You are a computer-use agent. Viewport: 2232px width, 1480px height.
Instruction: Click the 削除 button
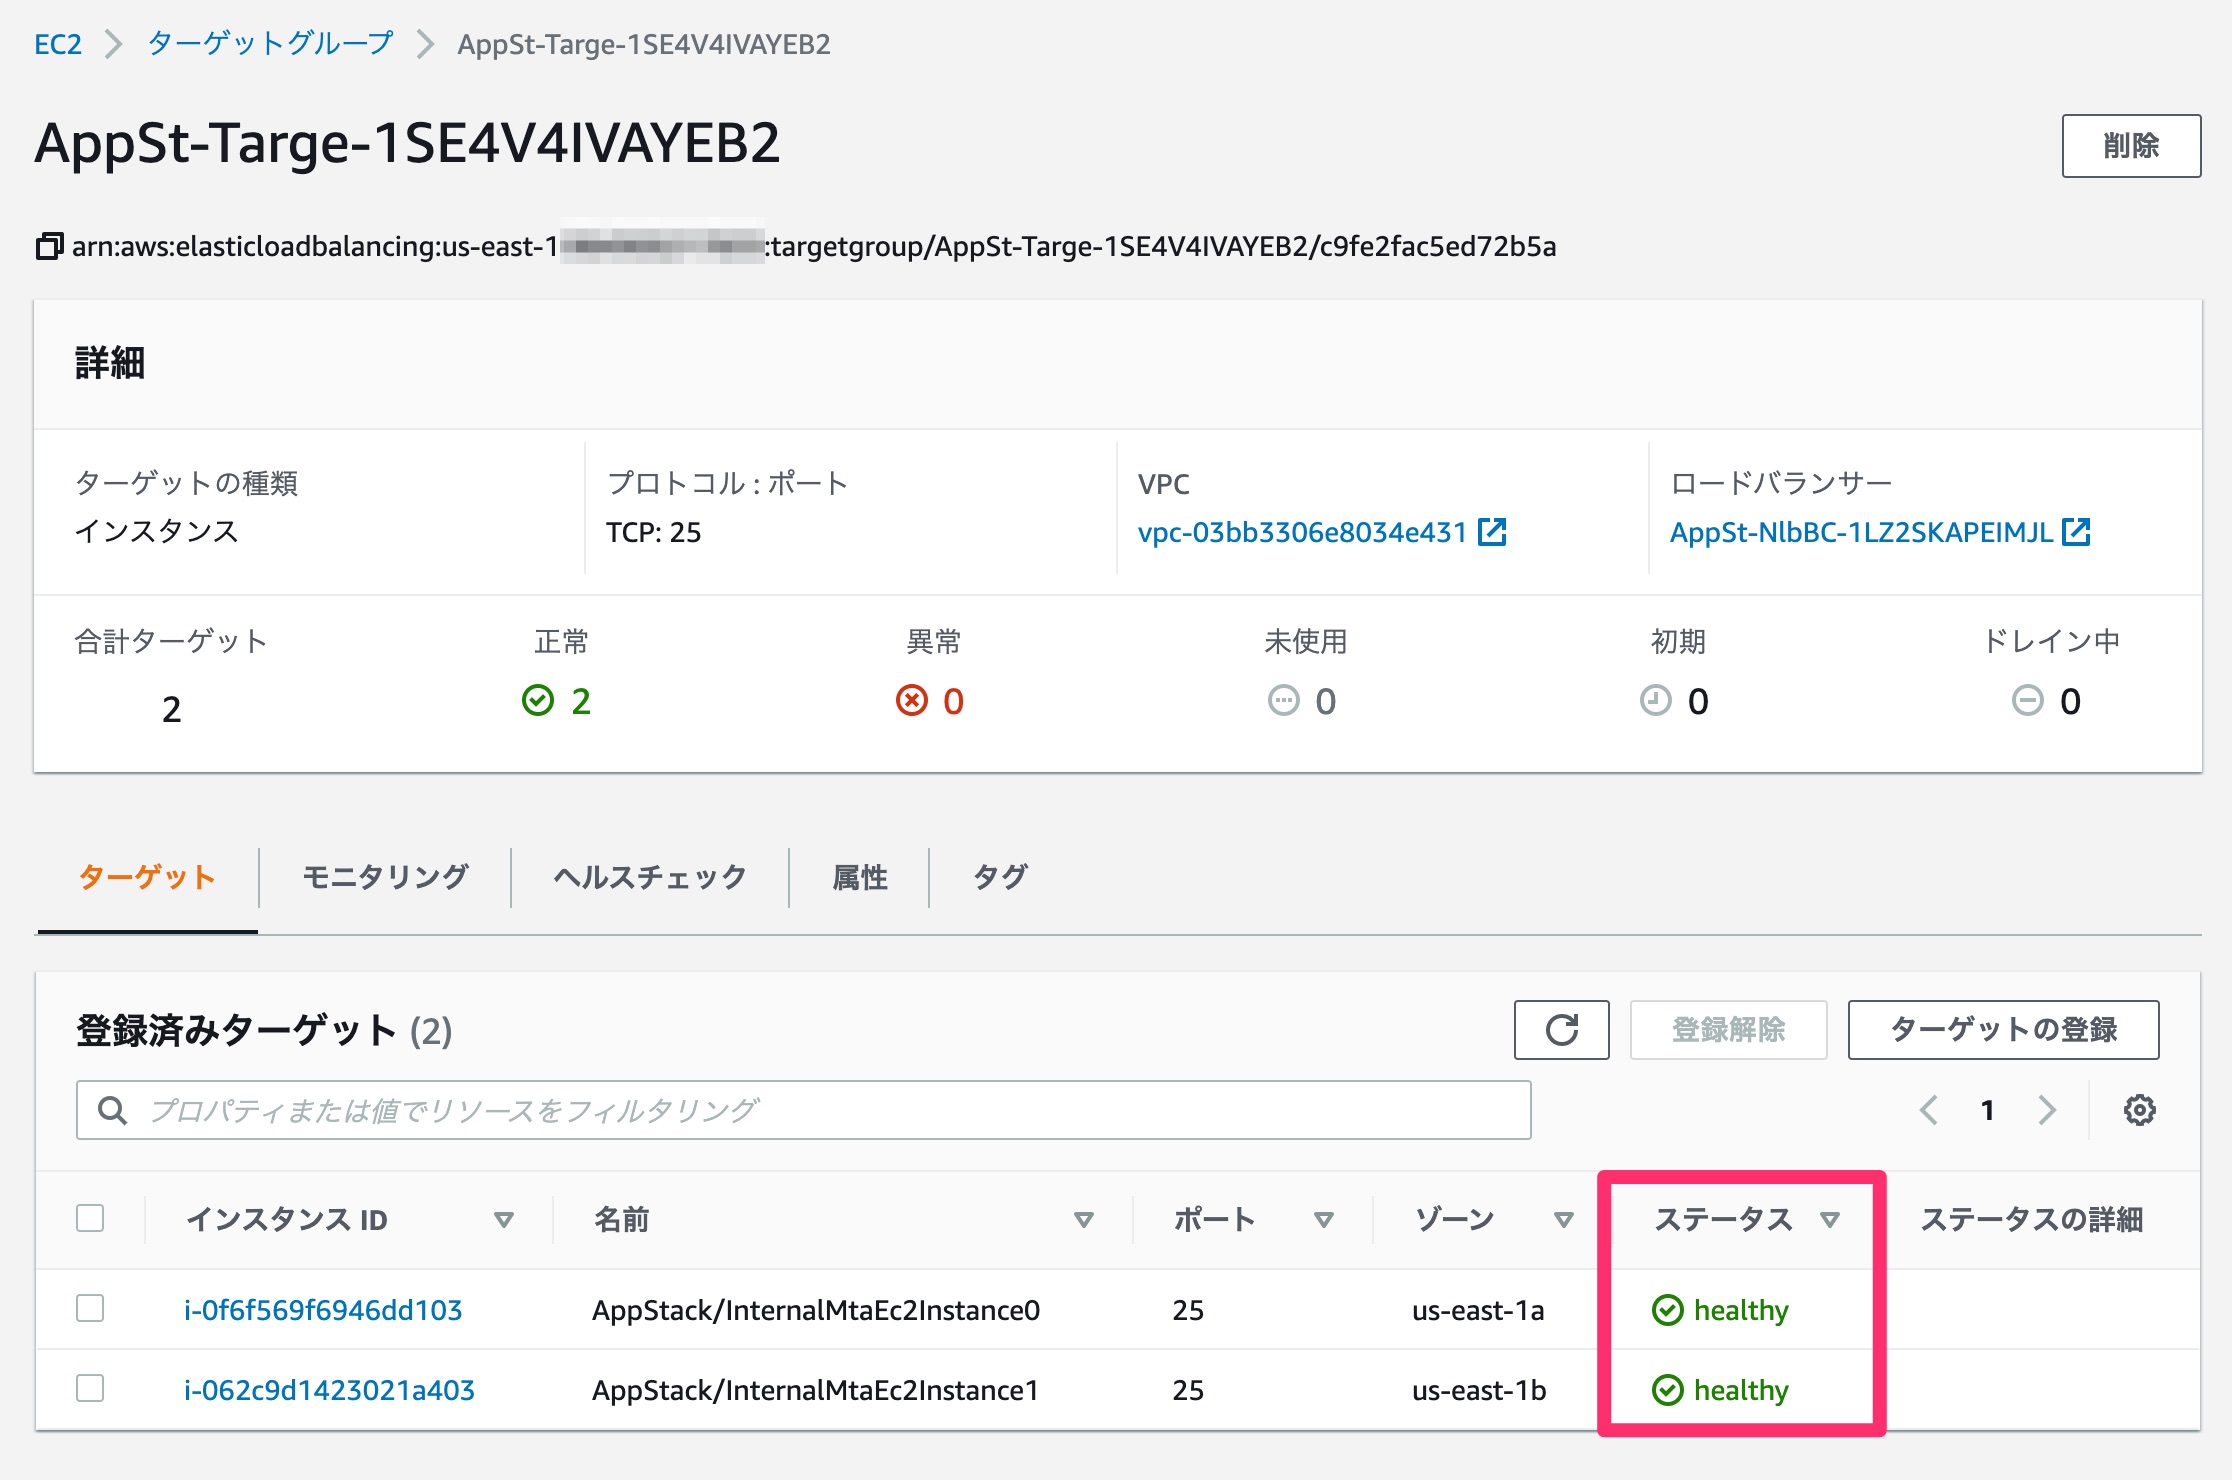coord(2131,144)
